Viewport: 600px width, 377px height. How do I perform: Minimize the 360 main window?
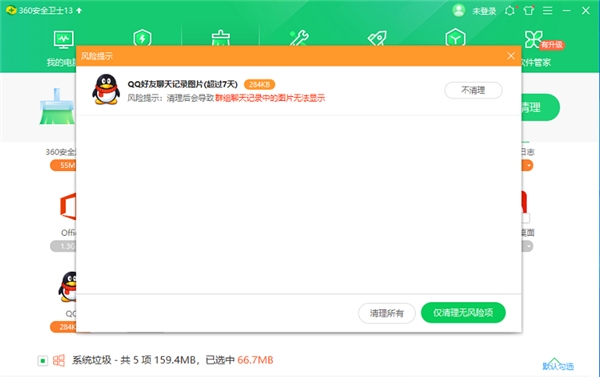click(567, 11)
